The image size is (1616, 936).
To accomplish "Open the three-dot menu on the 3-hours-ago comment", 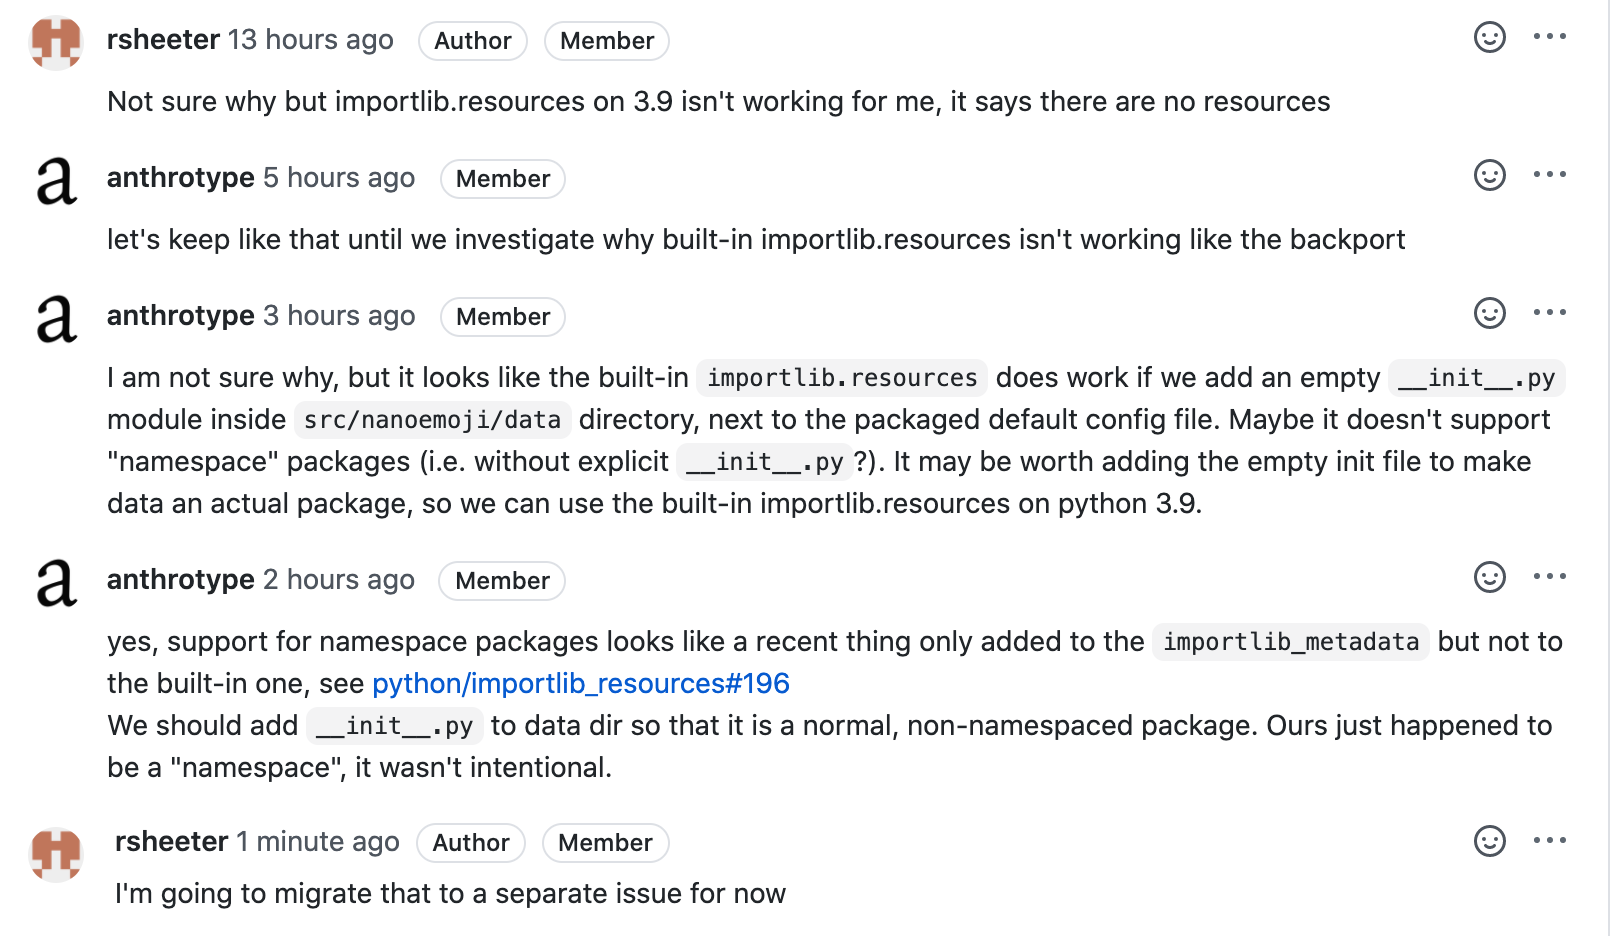I will (1550, 313).
